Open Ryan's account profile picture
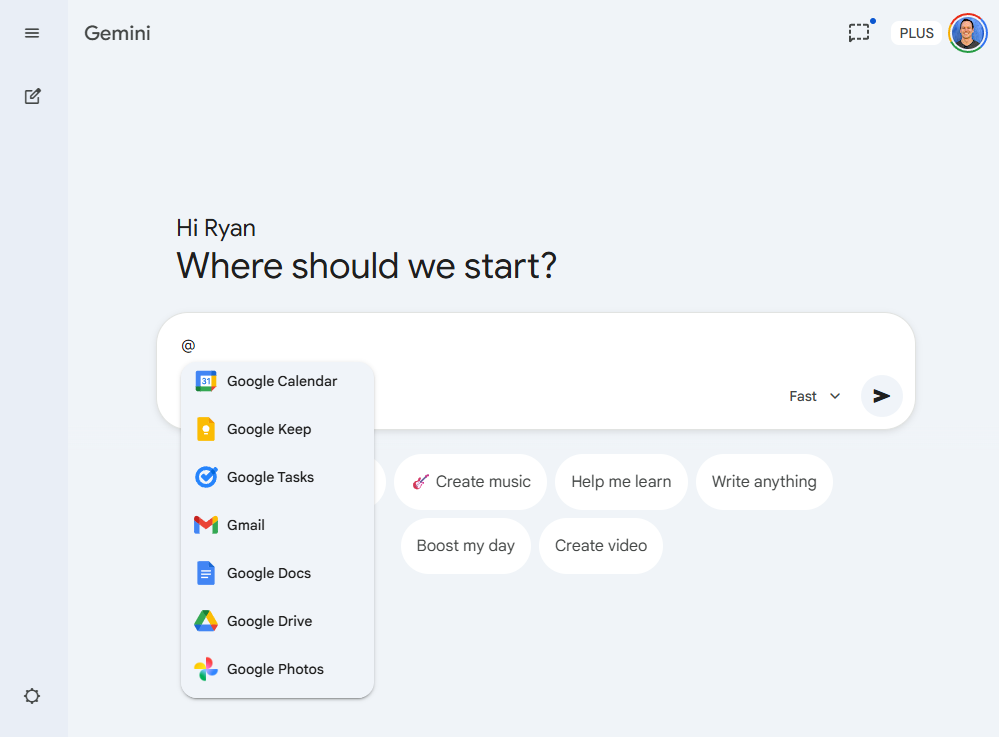The image size is (999, 737). [967, 33]
